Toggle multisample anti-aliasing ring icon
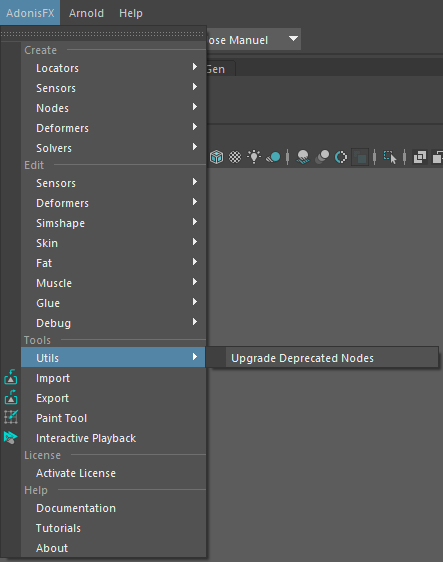 (x=341, y=157)
